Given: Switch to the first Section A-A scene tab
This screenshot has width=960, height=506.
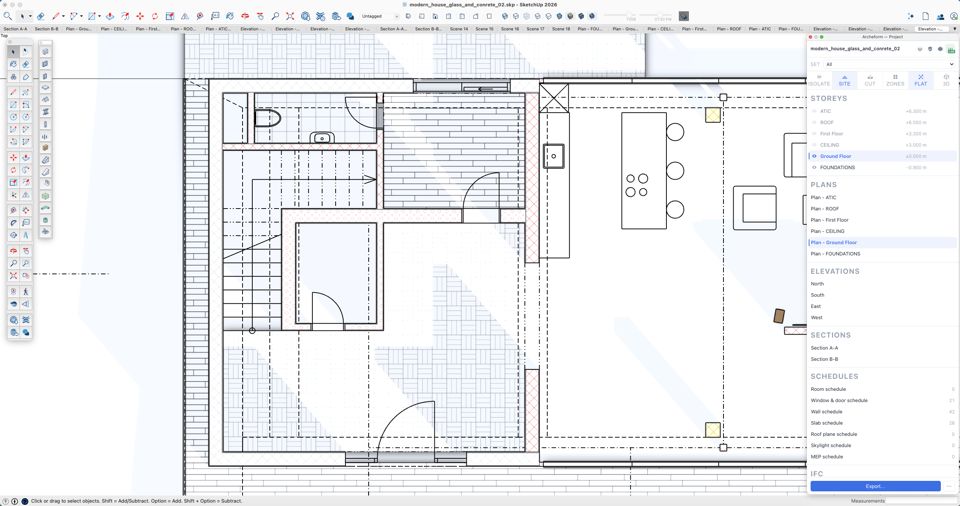Looking at the screenshot, I should pyautogui.click(x=15, y=29).
